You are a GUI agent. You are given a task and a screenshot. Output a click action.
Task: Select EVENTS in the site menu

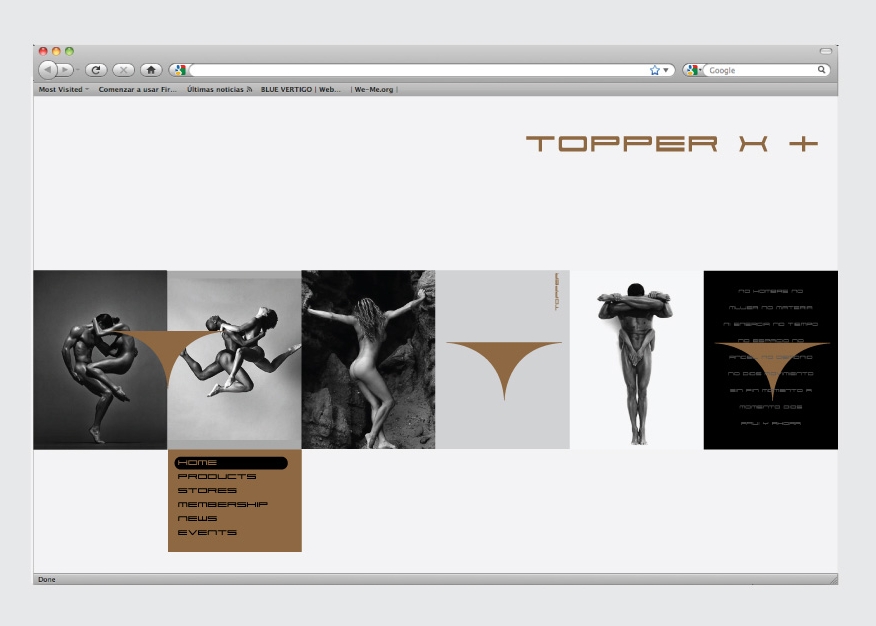pyautogui.click(x=207, y=532)
